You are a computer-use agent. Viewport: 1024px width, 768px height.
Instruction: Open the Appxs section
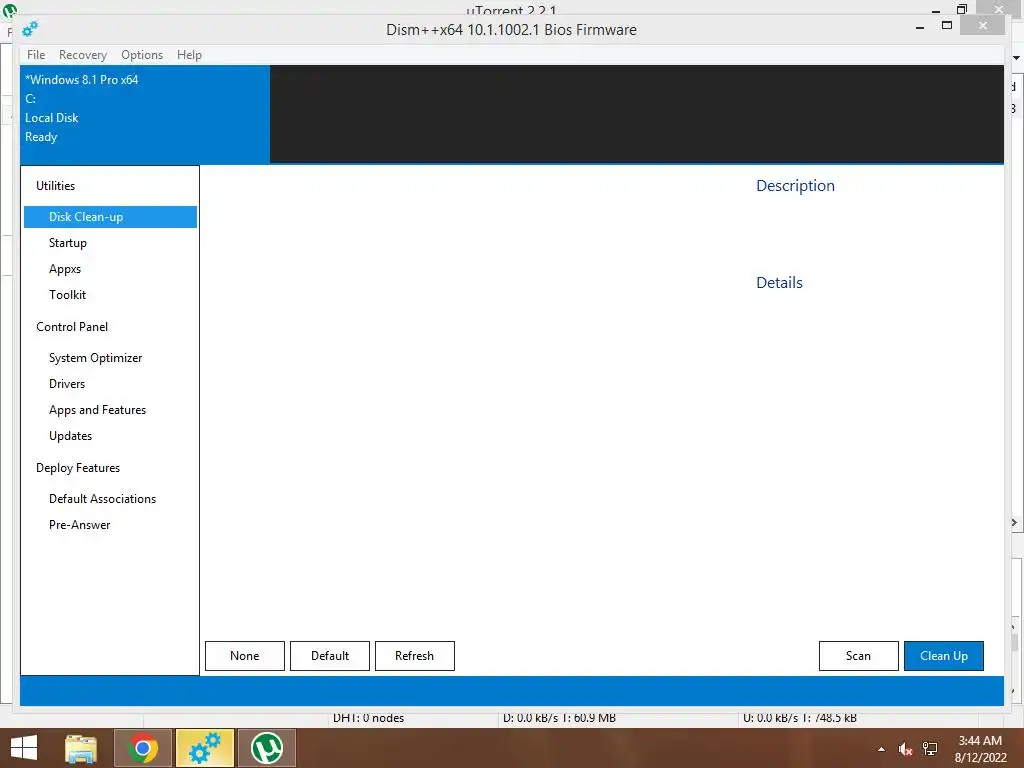tap(65, 269)
